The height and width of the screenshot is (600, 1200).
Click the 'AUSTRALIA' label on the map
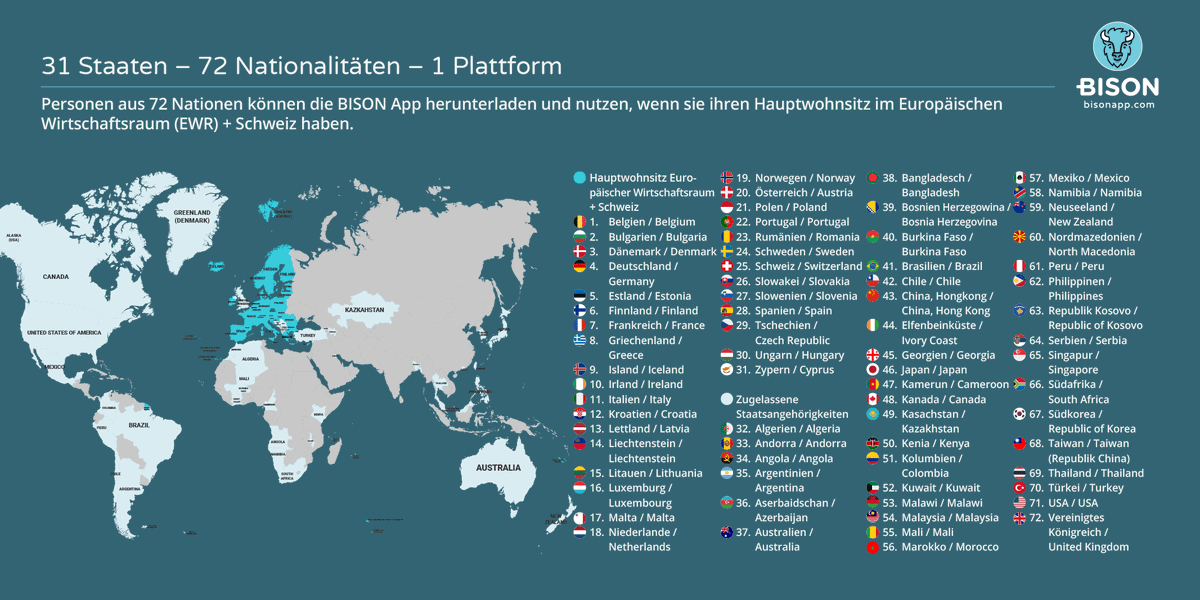[x=498, y=468]
